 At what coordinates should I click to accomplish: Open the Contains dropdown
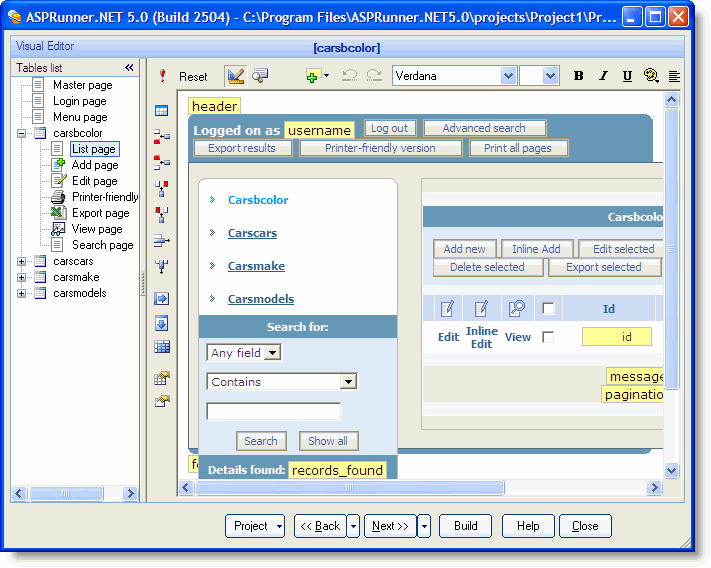tap(348, 382)
